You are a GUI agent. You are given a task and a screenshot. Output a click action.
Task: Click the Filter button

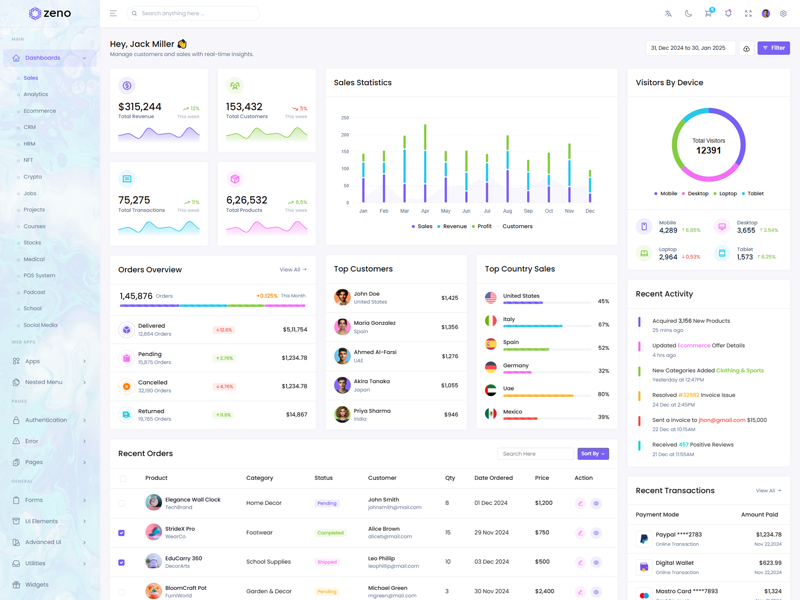(773, 48)
